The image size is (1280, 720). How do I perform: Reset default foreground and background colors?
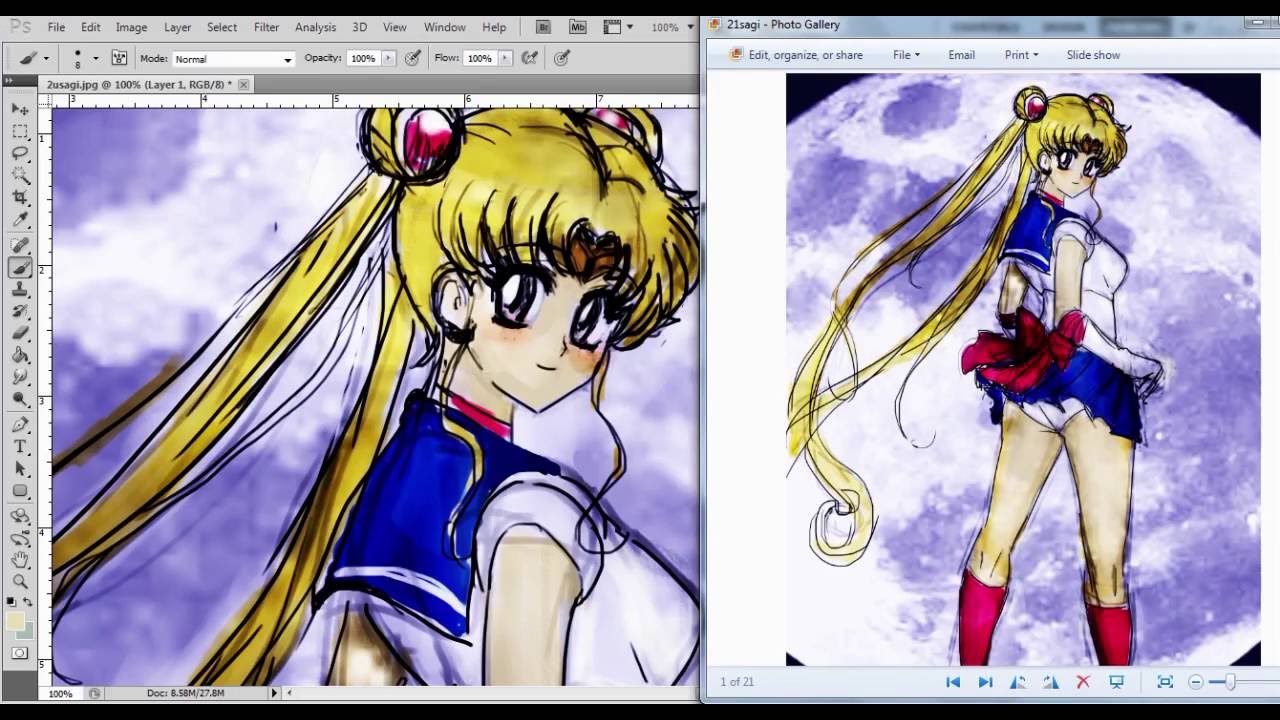(x=12, y=602)
